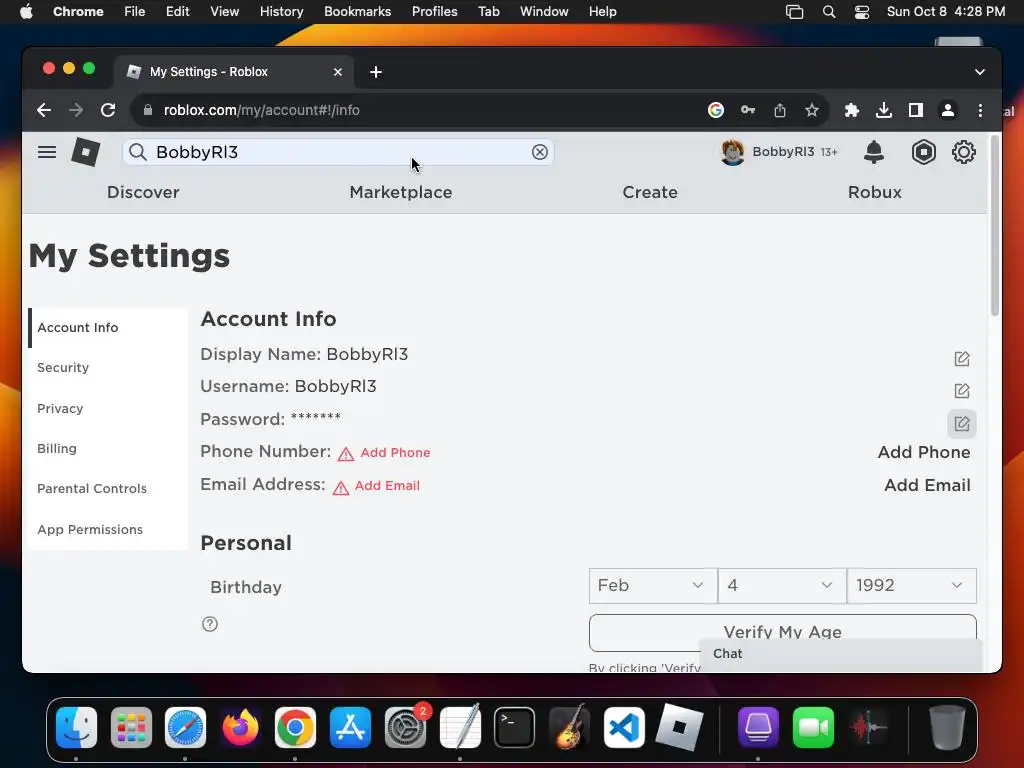Image resolution: width=1024 pixels, height=768 pixels.
Task: Click the page vertical scrollbar
Action: (995, 225)
